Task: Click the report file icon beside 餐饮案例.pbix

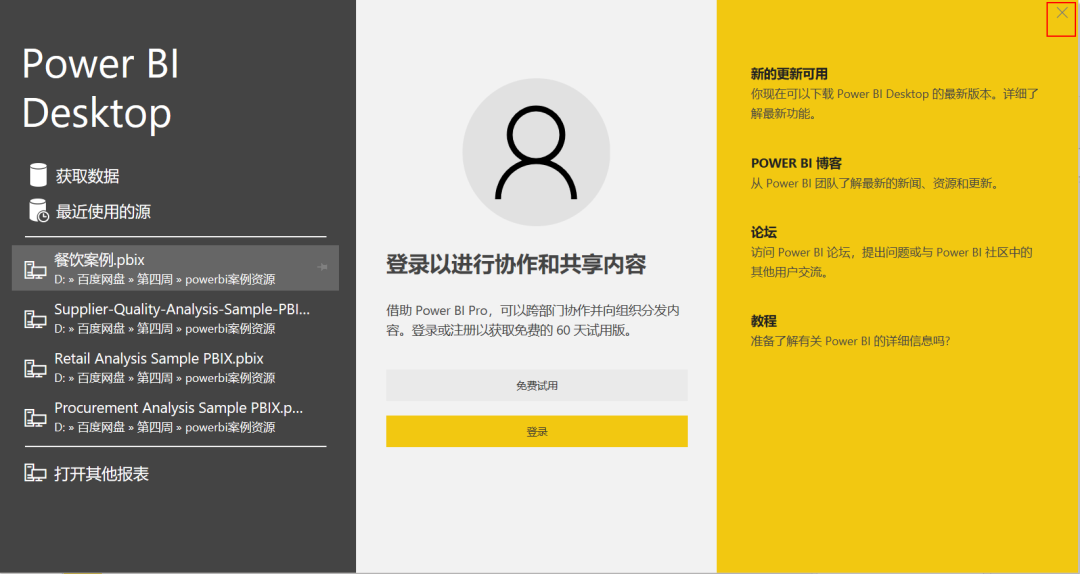Action: click(x=35, y=269)
